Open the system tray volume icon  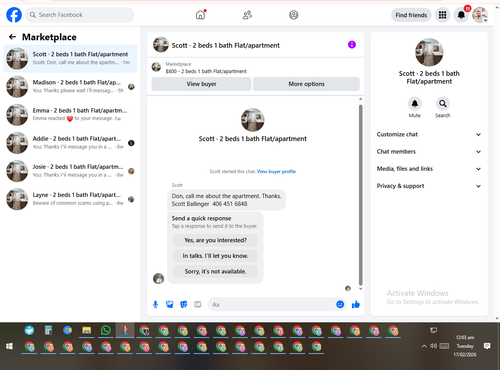[433, 346]
